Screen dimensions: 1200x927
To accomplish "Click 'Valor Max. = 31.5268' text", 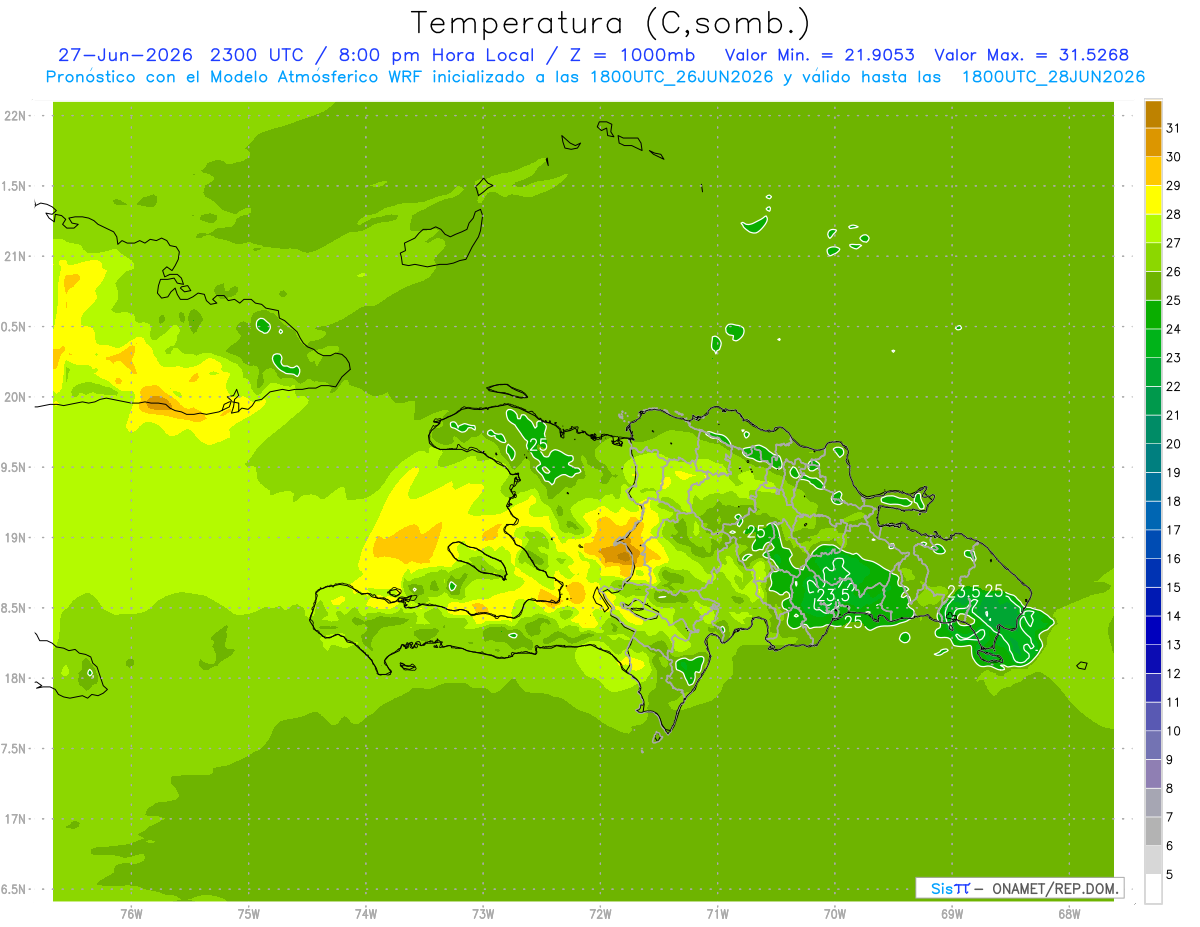I will (1032, 54).
